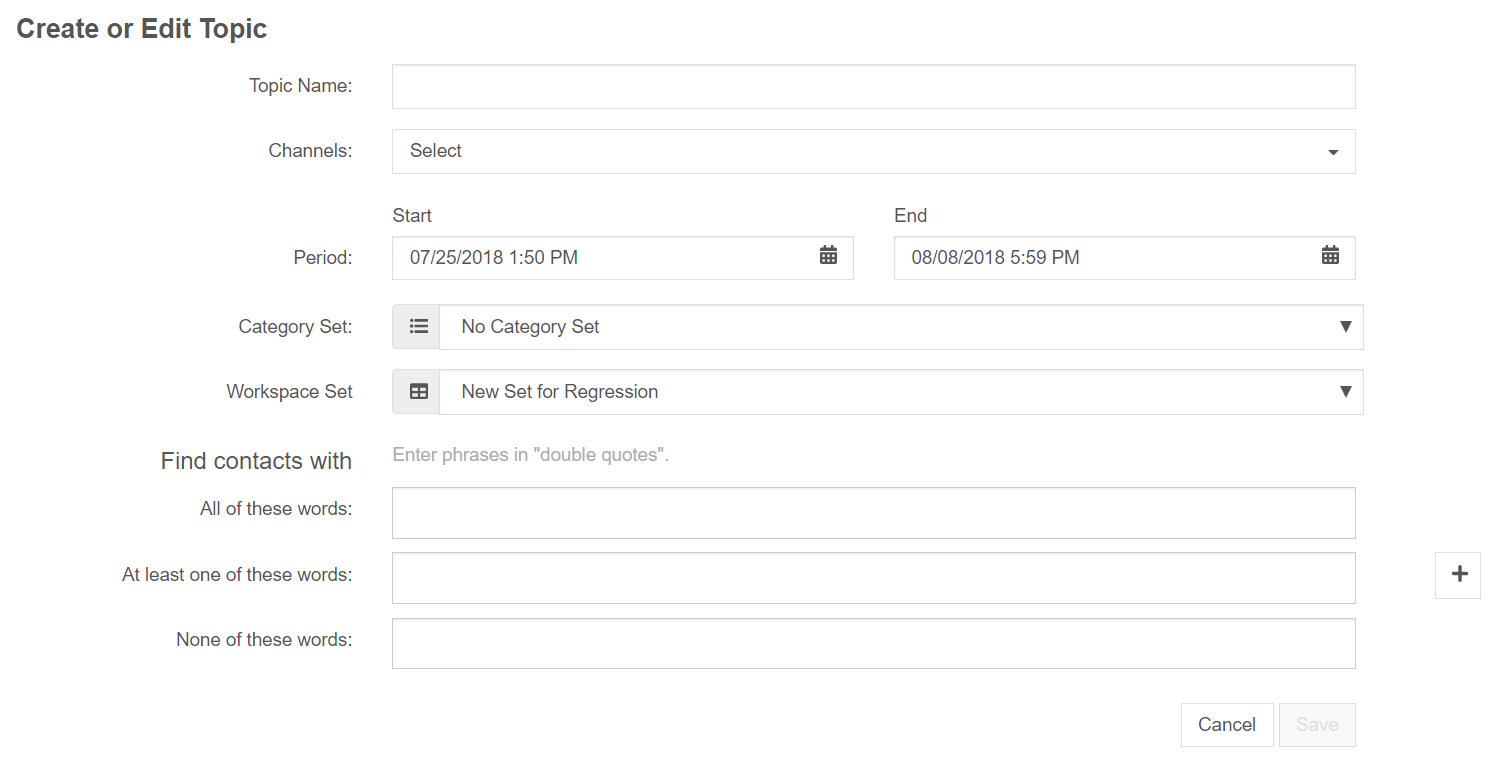The height and width of the screenshot is (776, 1507).
Task: Click the Select placeholder in Channels
Action: pos(436,151)
